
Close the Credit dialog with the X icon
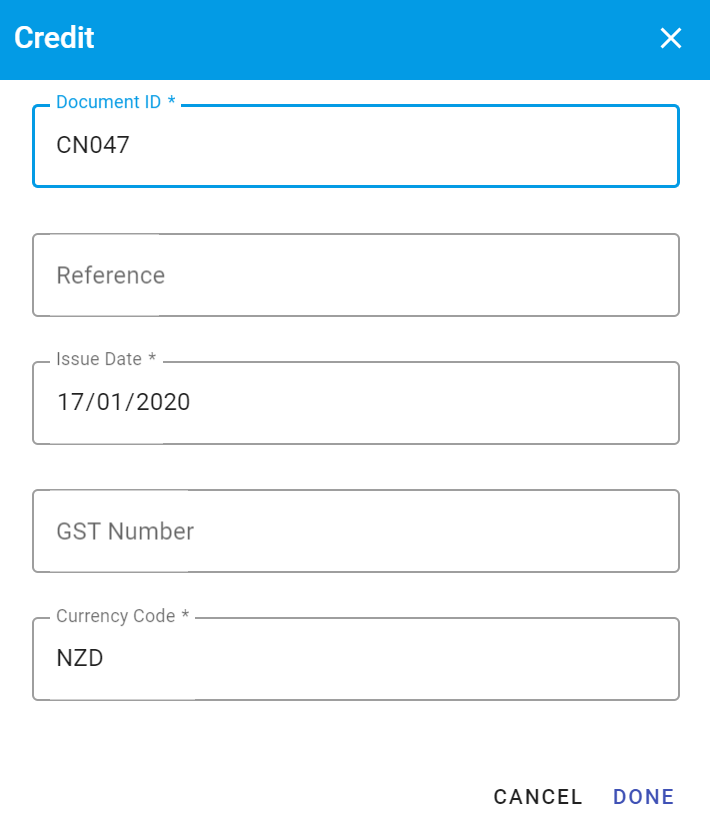point(670,38)
